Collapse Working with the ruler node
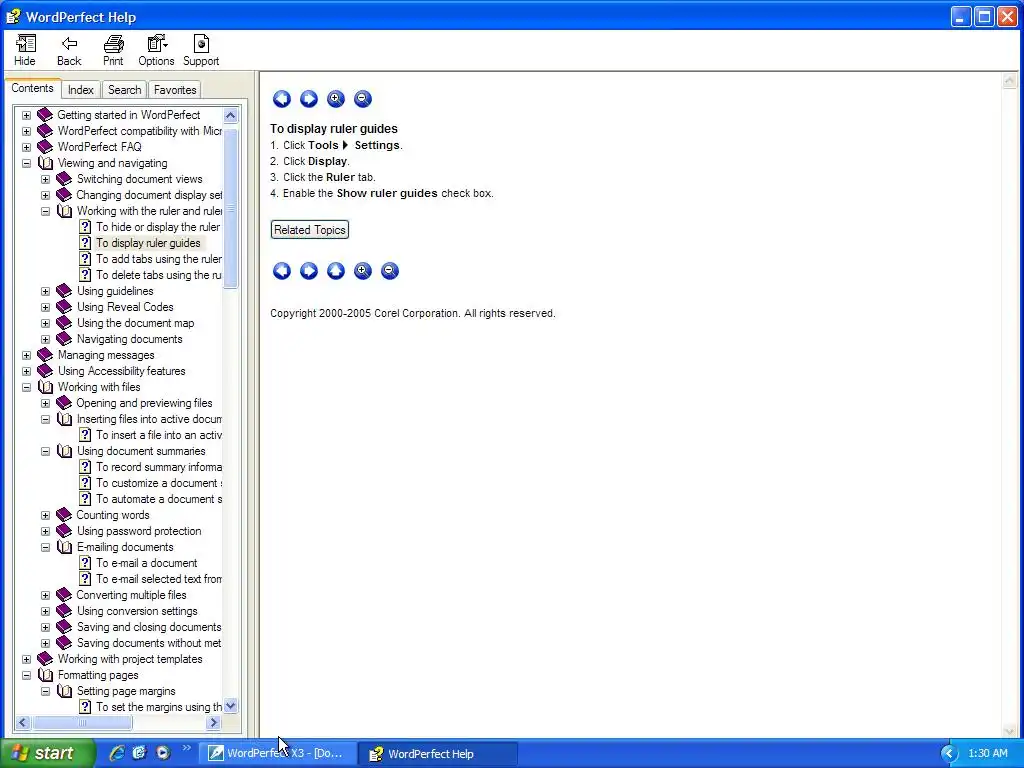Screen dimensions: 1024x768 45,211
